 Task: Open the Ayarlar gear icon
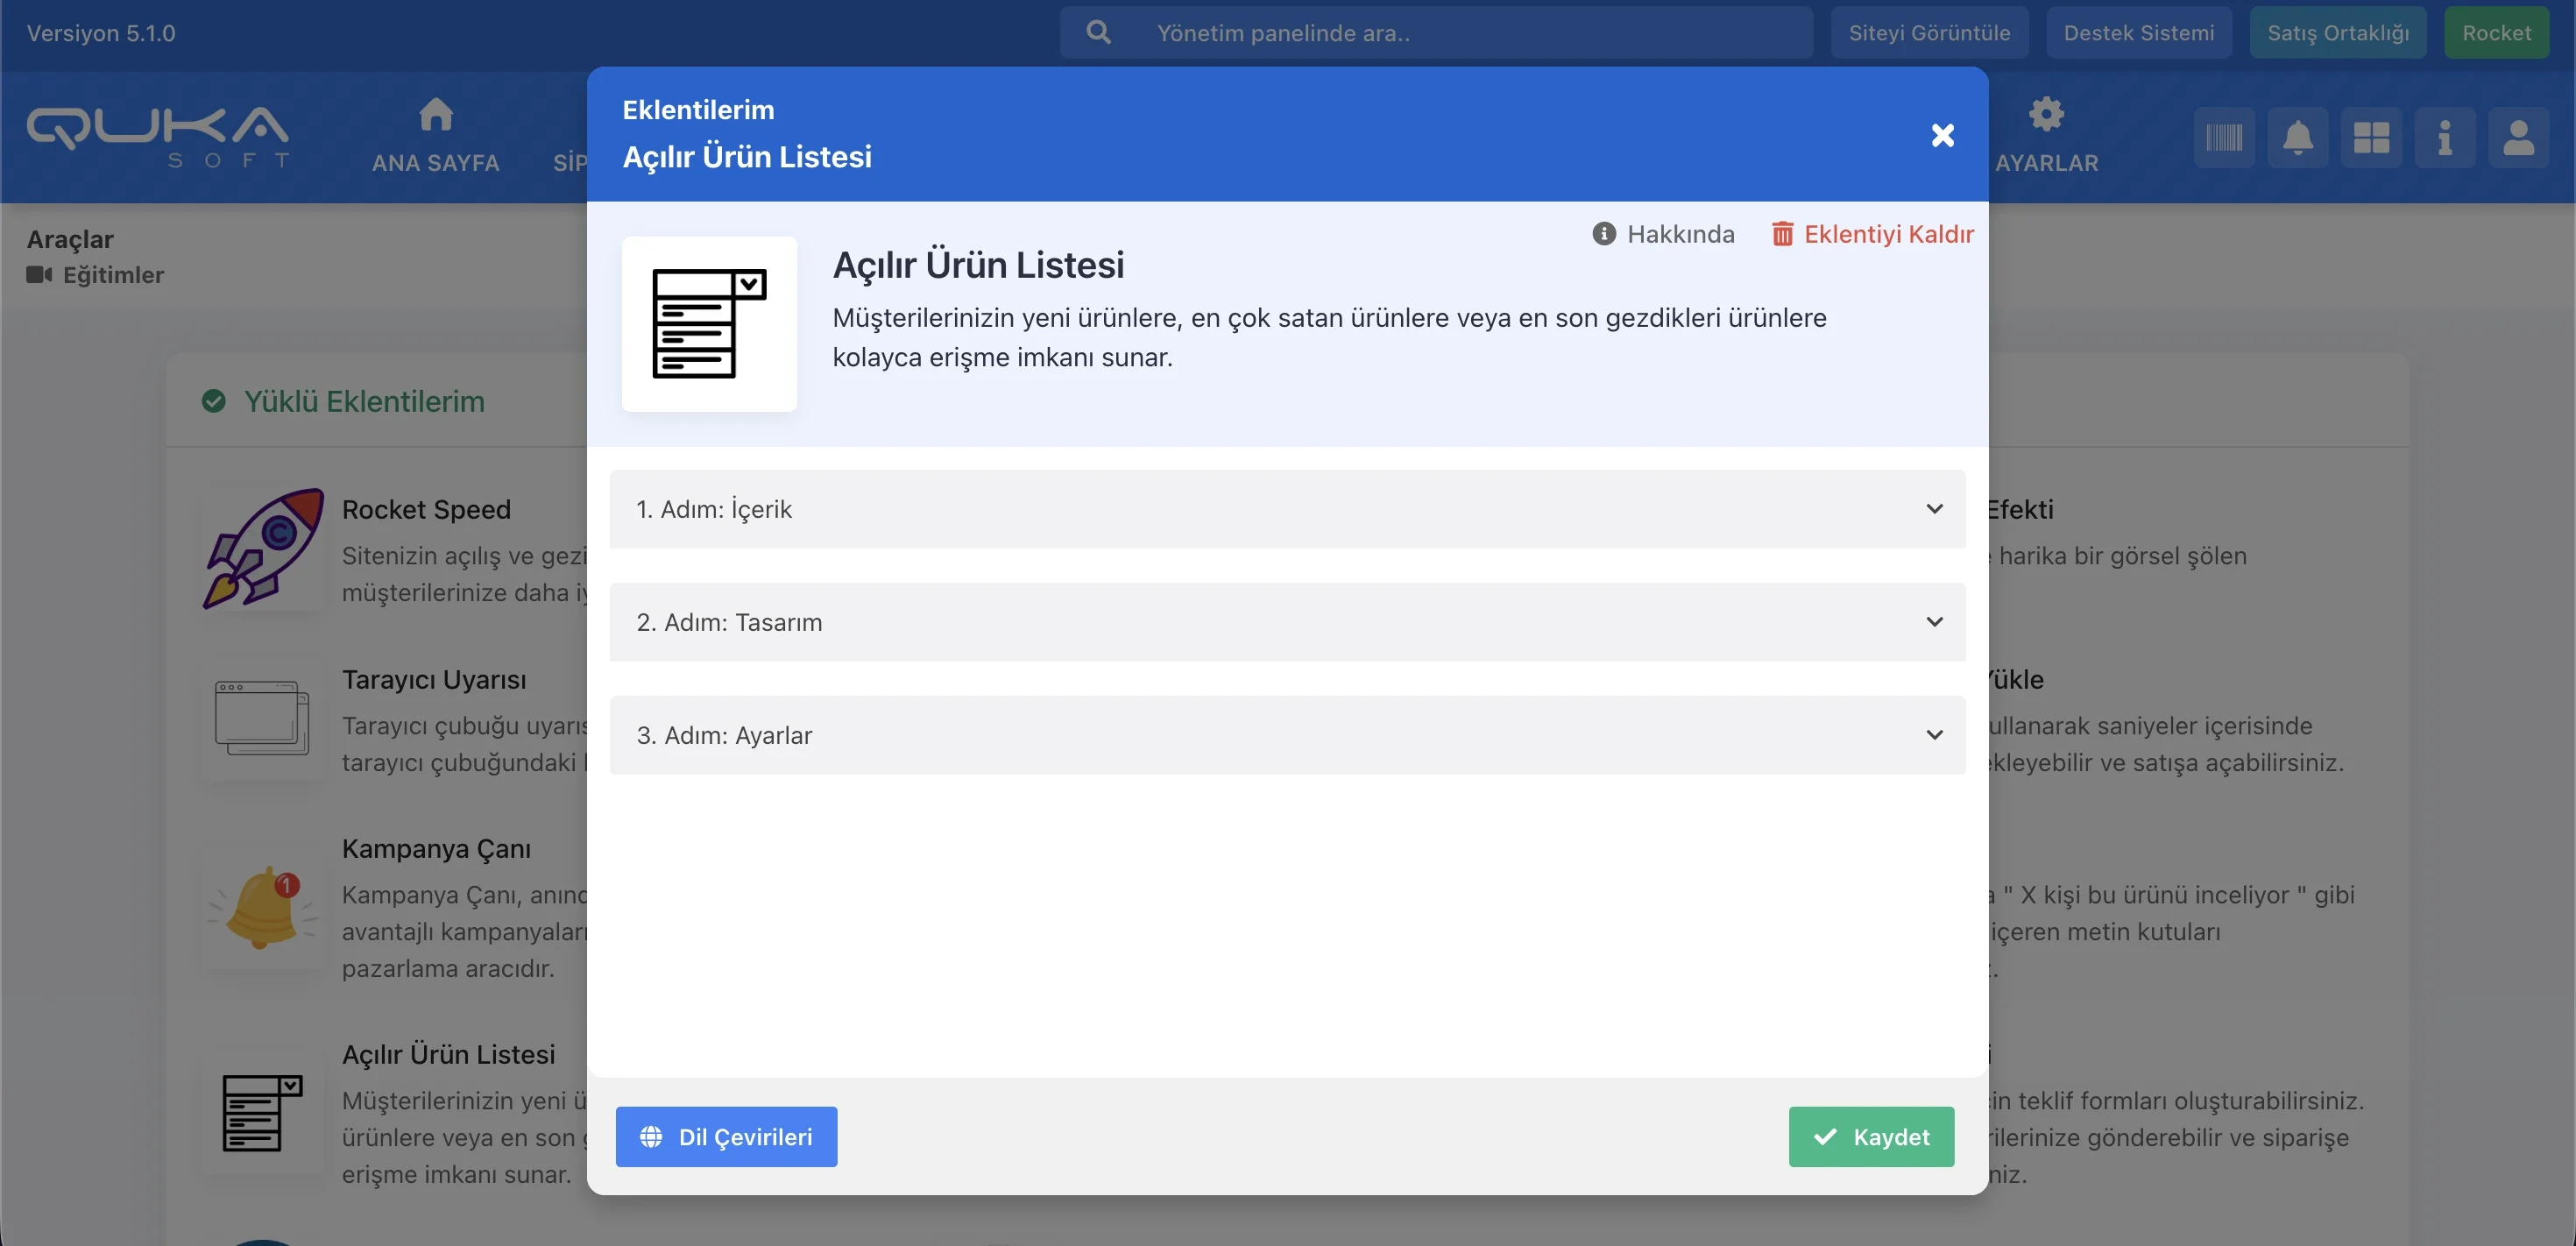tap(2046, 115)
